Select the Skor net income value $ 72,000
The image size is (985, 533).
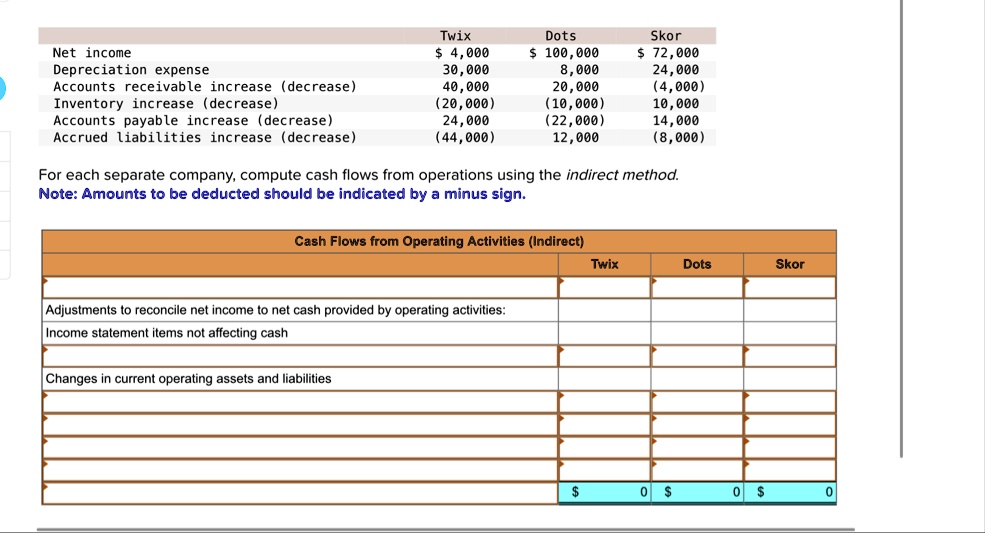tap(668, 53)
